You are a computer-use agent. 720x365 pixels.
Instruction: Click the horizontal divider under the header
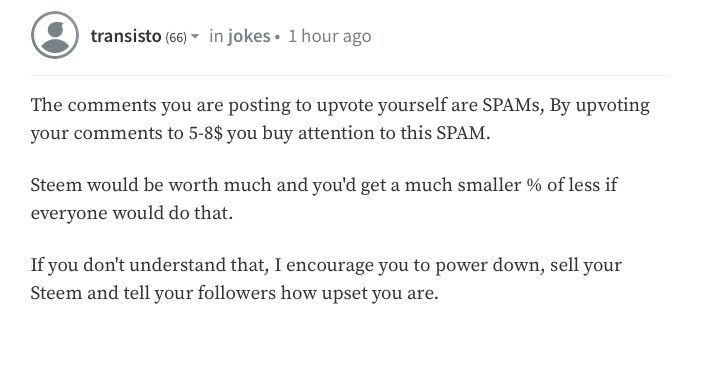pyautogui.click(x=351, y=75)
